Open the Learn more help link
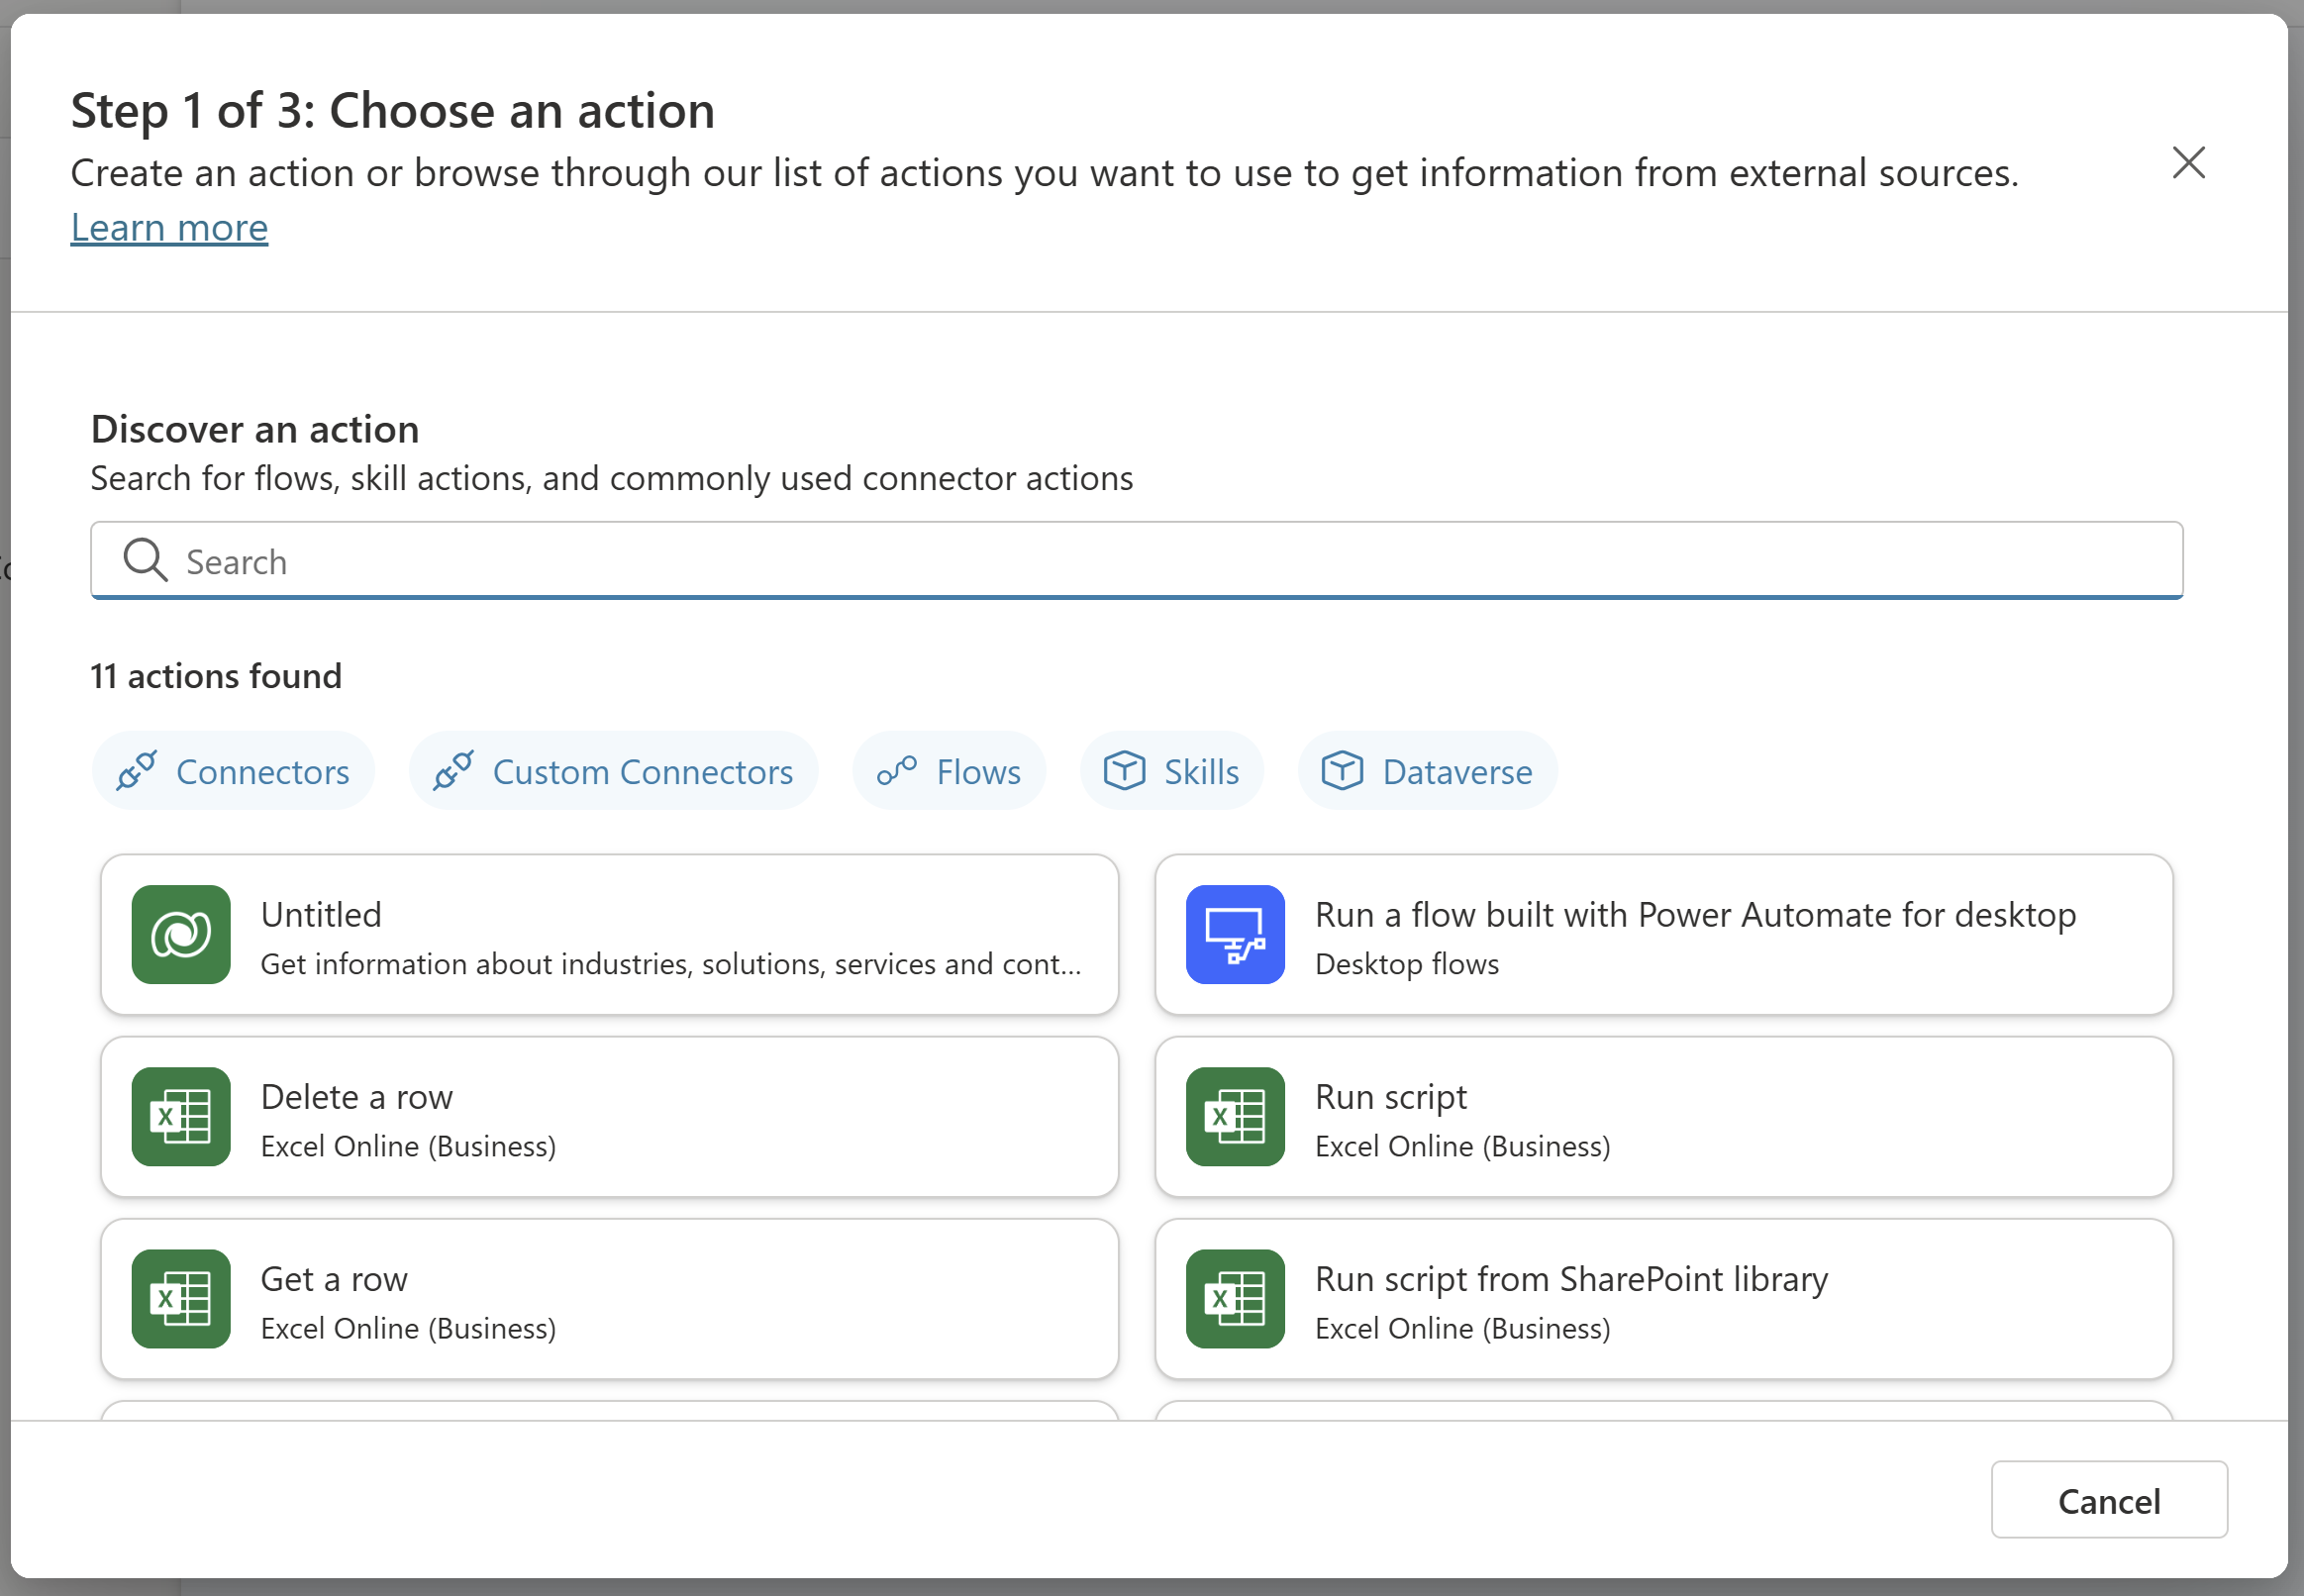The height and width of the screenshot is (1596, 2304). point(168,228)
